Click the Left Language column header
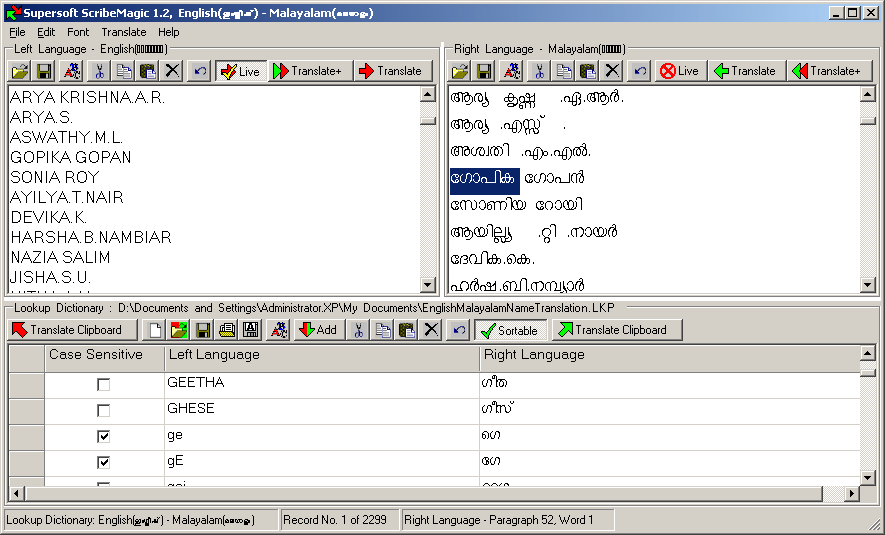Image resolution: width=885 pixels, height=535 pixels. 322,358
